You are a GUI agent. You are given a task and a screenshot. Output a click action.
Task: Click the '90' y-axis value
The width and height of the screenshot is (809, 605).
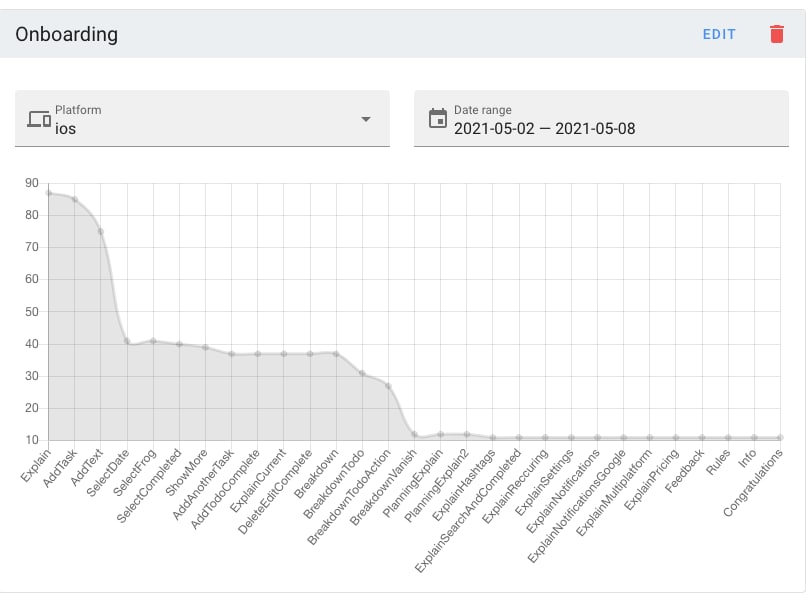32,183
